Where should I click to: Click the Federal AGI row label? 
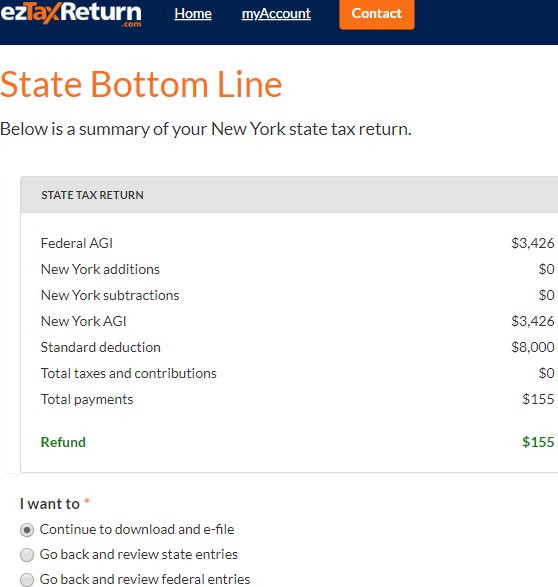77,243
